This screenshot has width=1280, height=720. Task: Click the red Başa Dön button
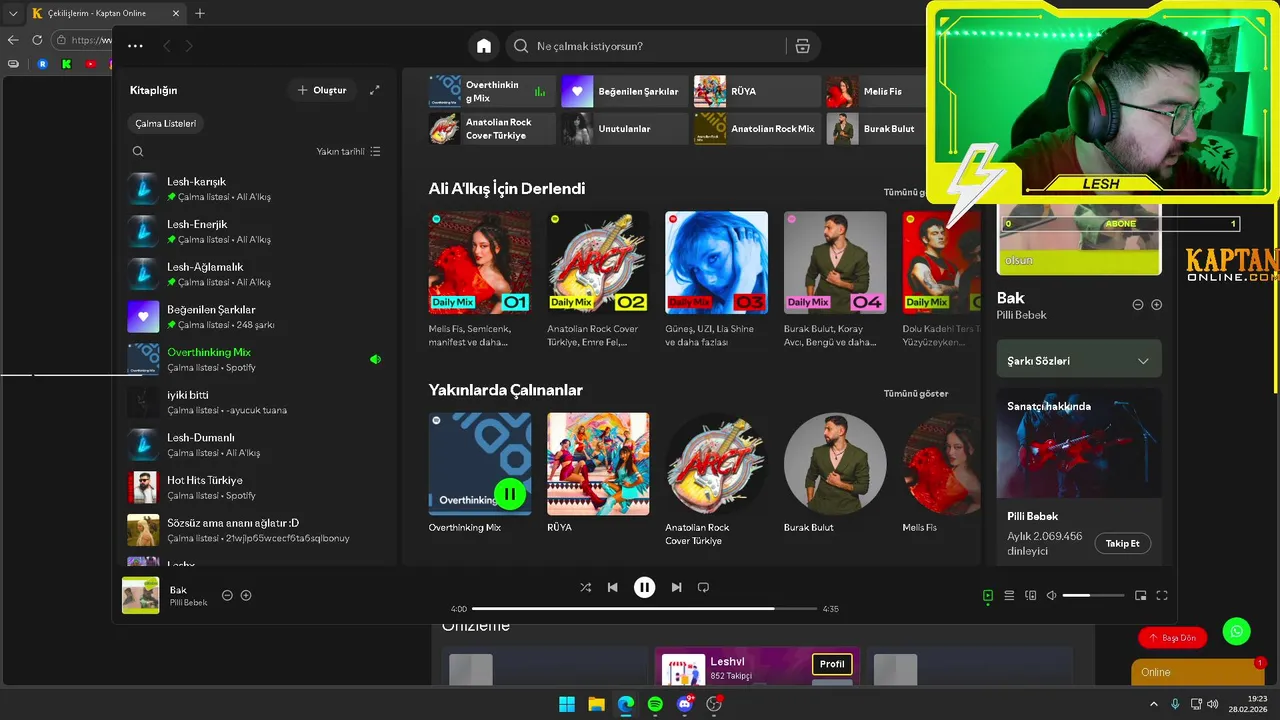[x=1172, y=637]
